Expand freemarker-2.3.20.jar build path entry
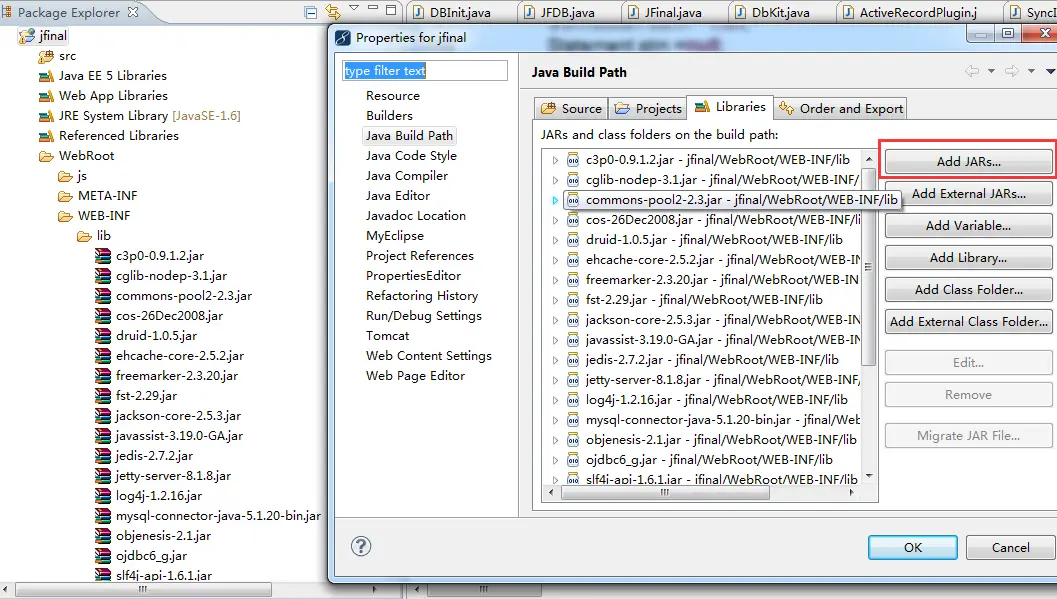Image resolution: width=1057 pixels, height=599 pixels. point(555,280)
